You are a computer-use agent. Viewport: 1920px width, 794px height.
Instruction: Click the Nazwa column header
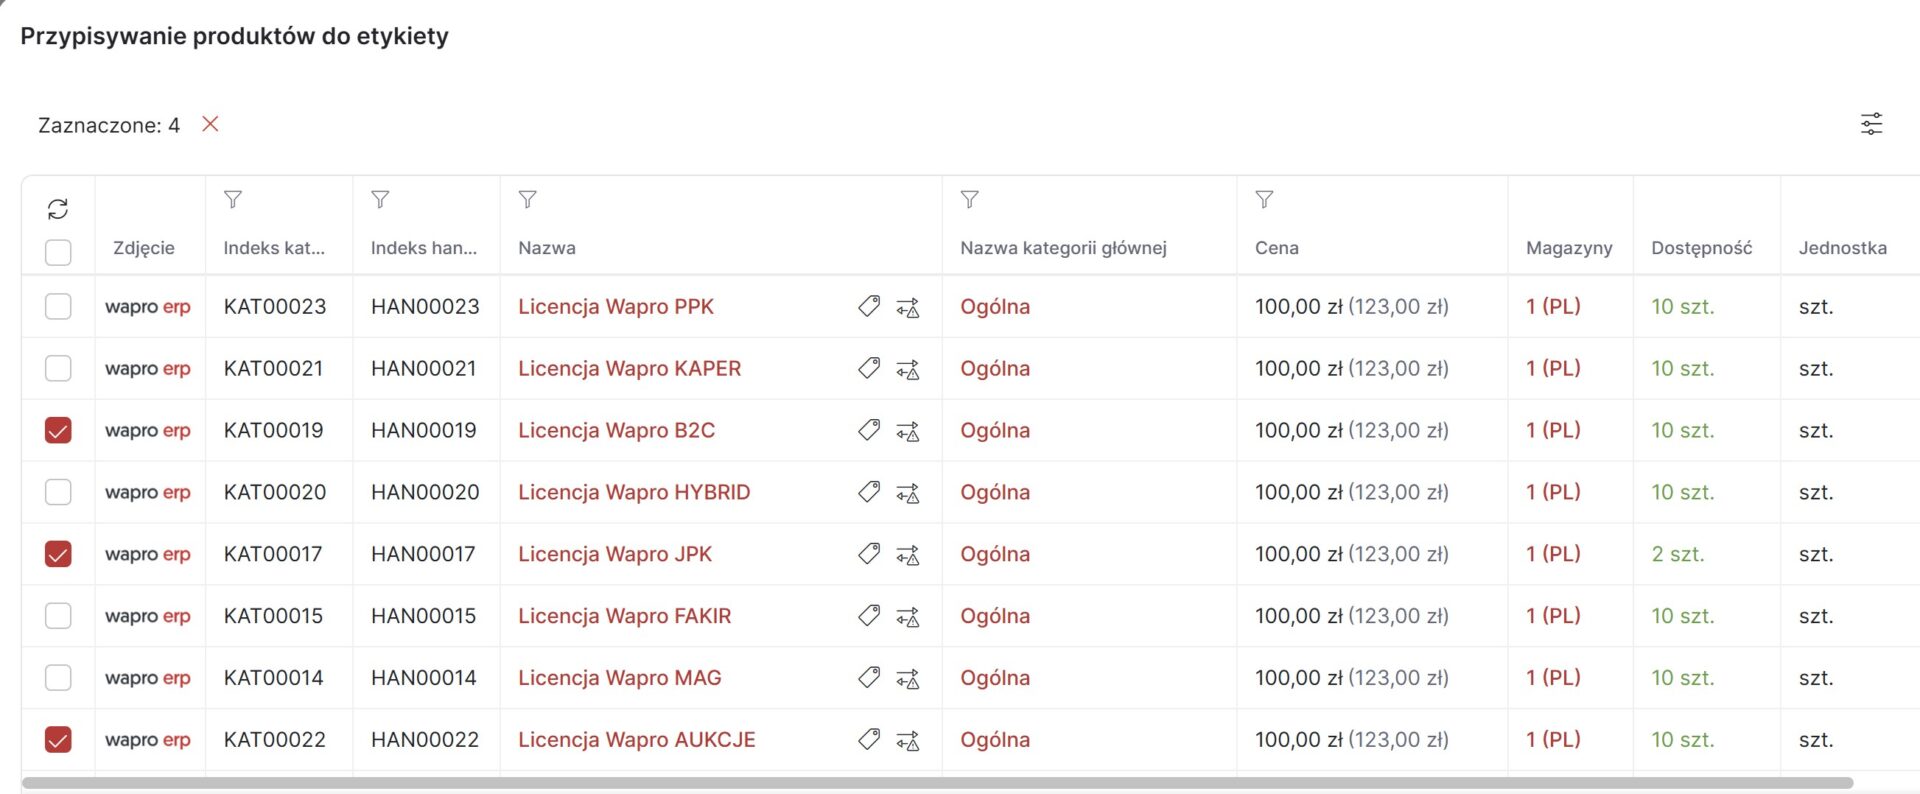click(x=547, y=248)
